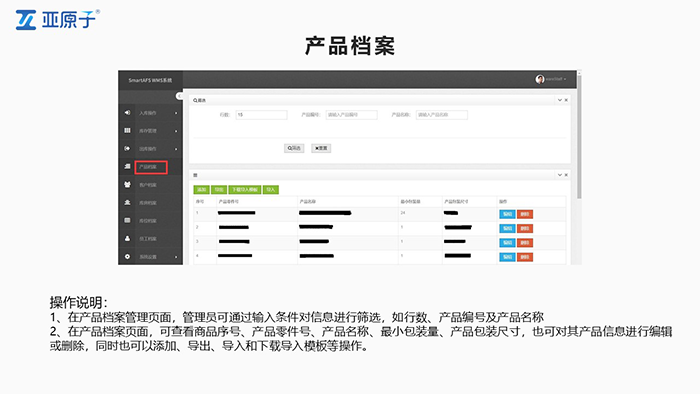Viewport: 700px width, 394px height.
Task: Click the 亚原子 logo
Action: [58, 20]
